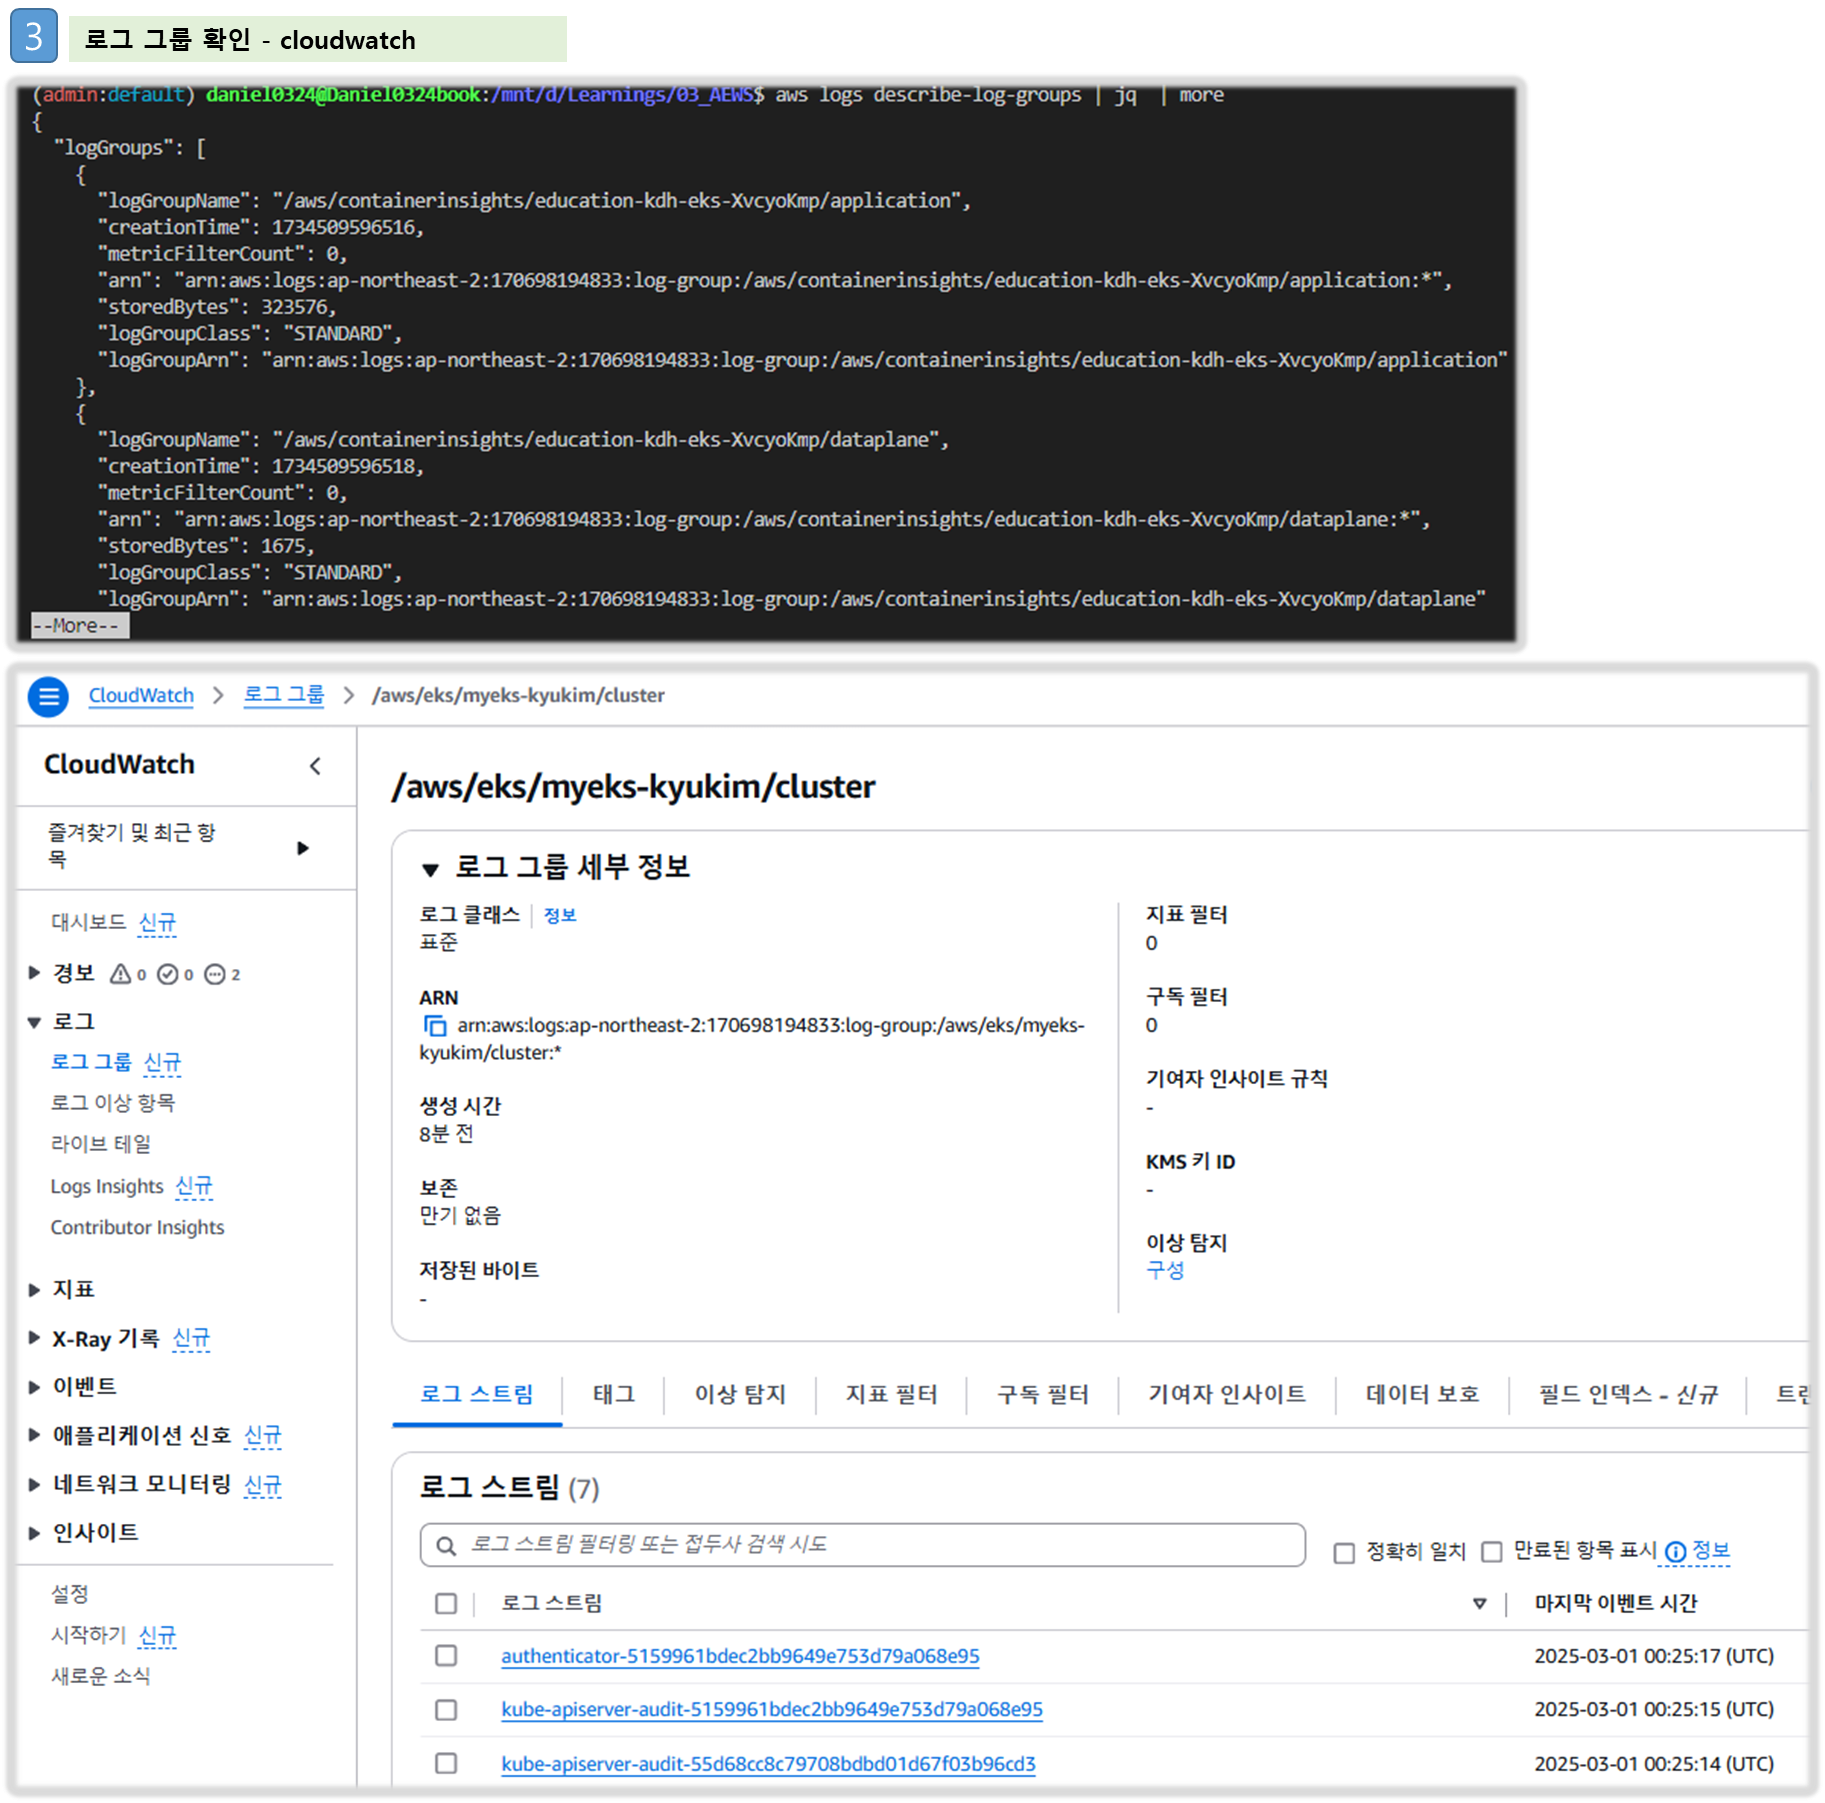Expand the 지표 section in sidebar
Image resolution: width=1825 pixels, height=1803 pixels.
34,1290
